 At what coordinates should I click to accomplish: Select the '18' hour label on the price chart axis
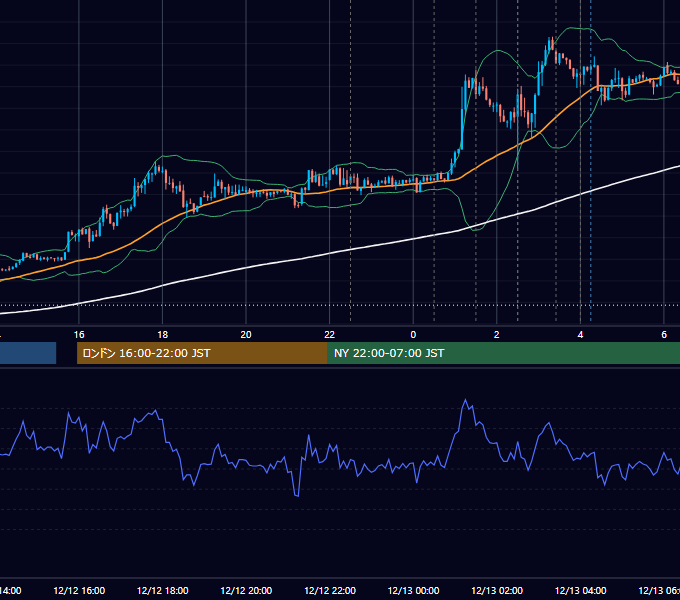click(163, 335)
